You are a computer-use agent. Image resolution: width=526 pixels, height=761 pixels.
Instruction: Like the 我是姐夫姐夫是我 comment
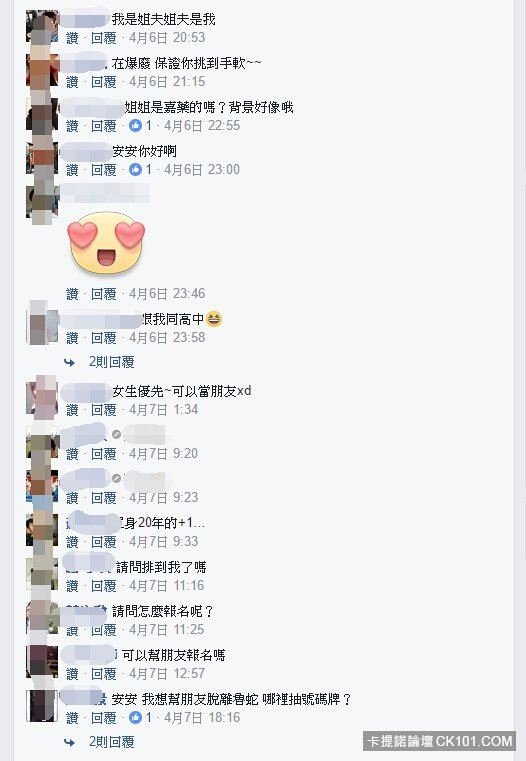pyautogui.click(x=72, y=38)
